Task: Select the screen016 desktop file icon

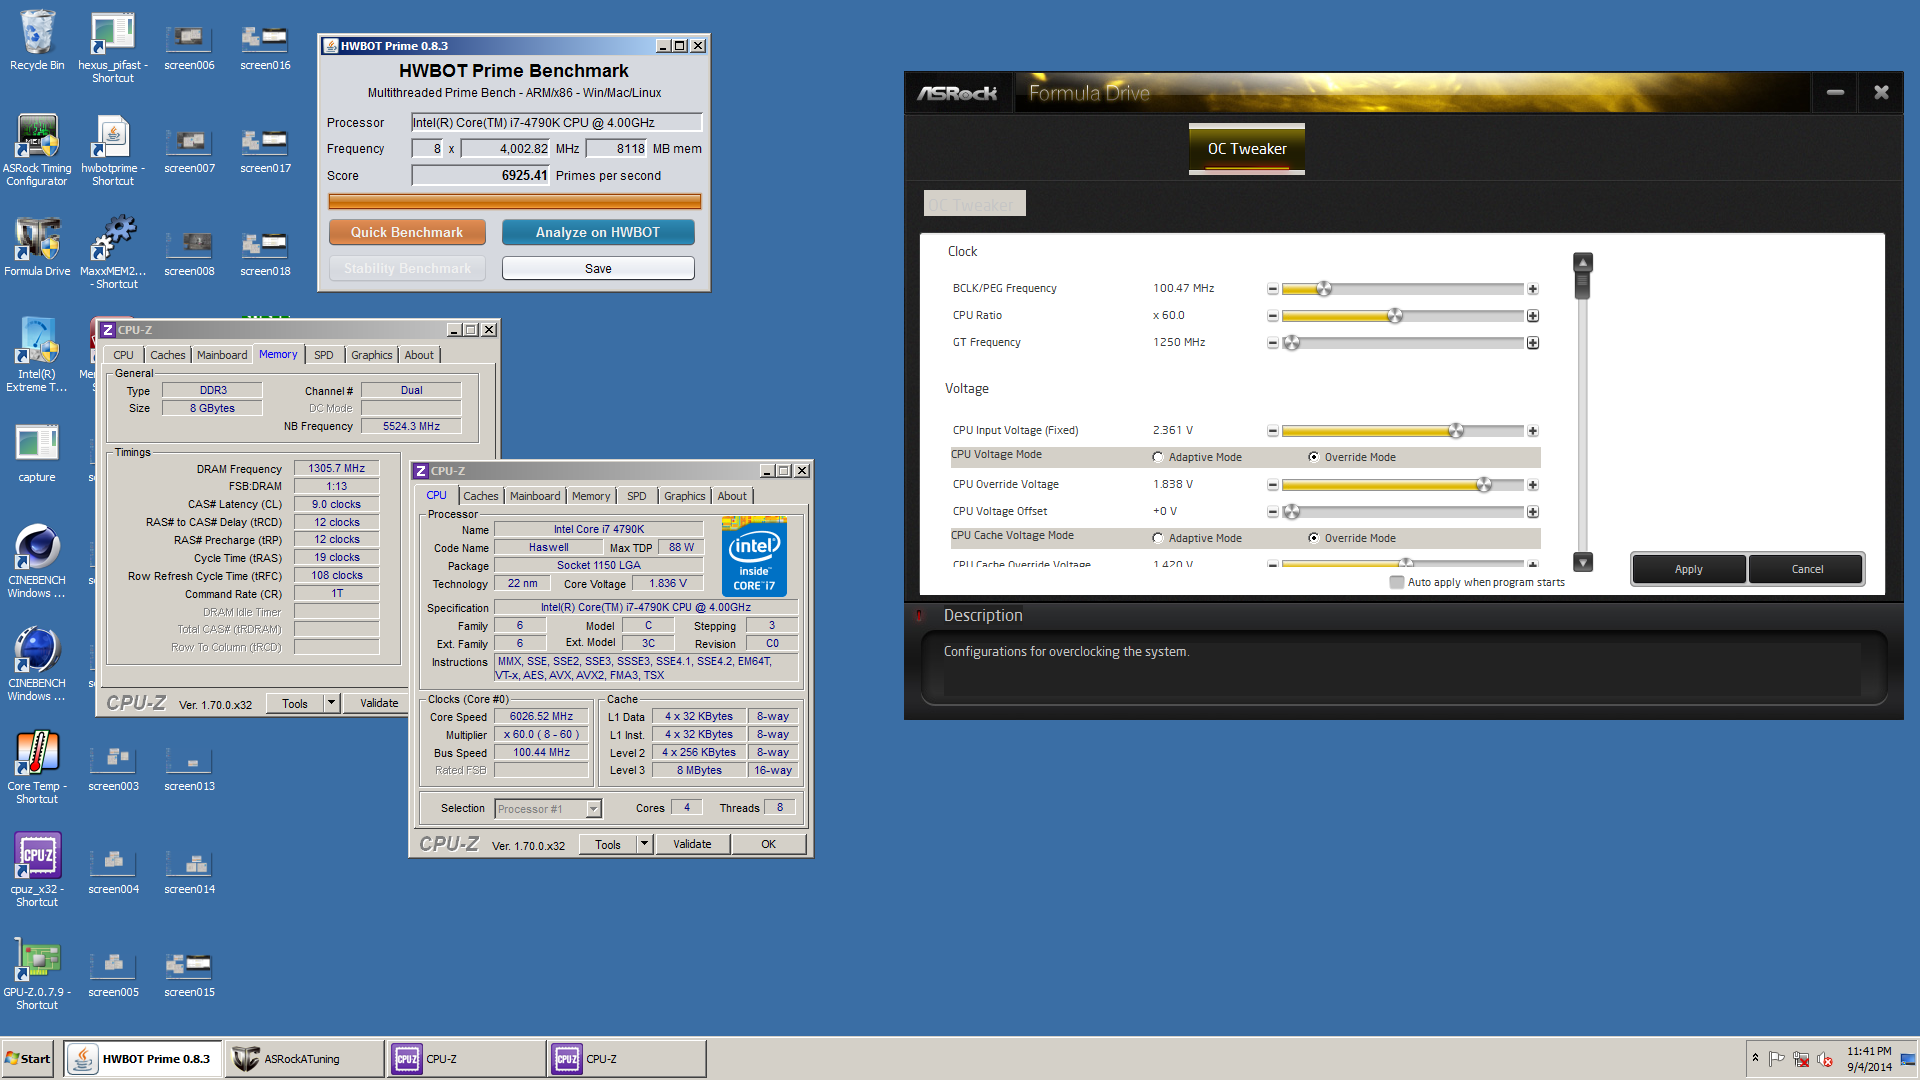Action: pos(265,48)
